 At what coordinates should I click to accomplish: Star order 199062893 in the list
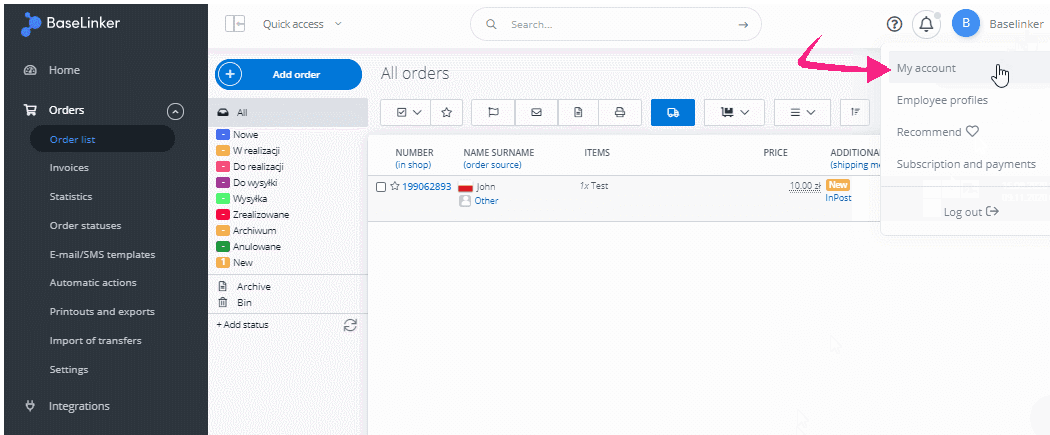pyautogui.click(x=395, y=187)
